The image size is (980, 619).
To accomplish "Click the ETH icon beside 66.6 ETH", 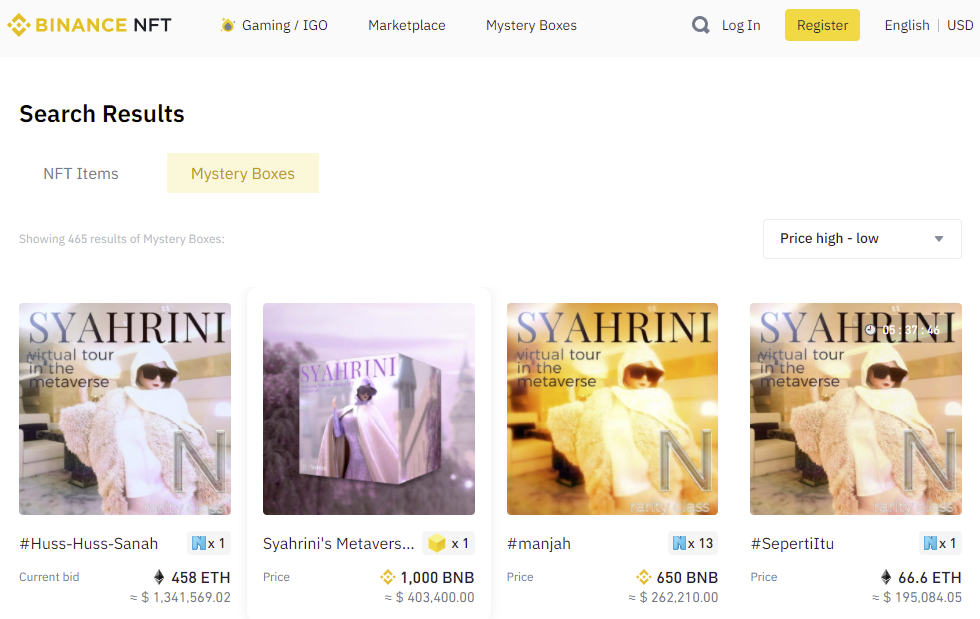I will (x=886, y=577).
